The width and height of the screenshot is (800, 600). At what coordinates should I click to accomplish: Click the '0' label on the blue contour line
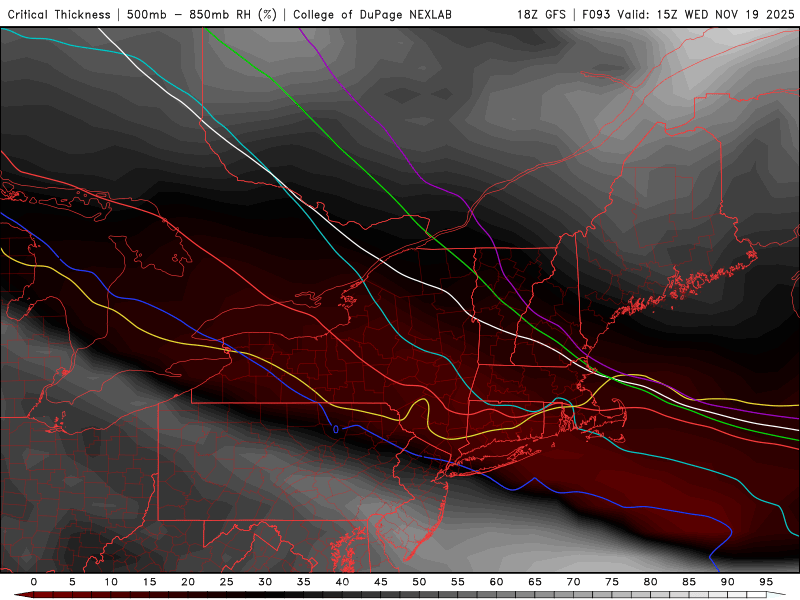336,430
